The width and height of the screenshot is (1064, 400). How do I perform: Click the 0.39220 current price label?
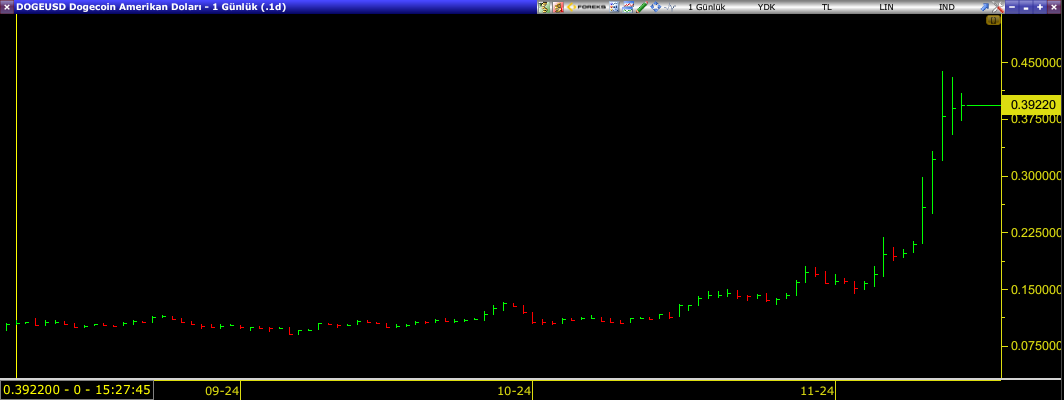pyautogui.click(x=1031, y=104)
